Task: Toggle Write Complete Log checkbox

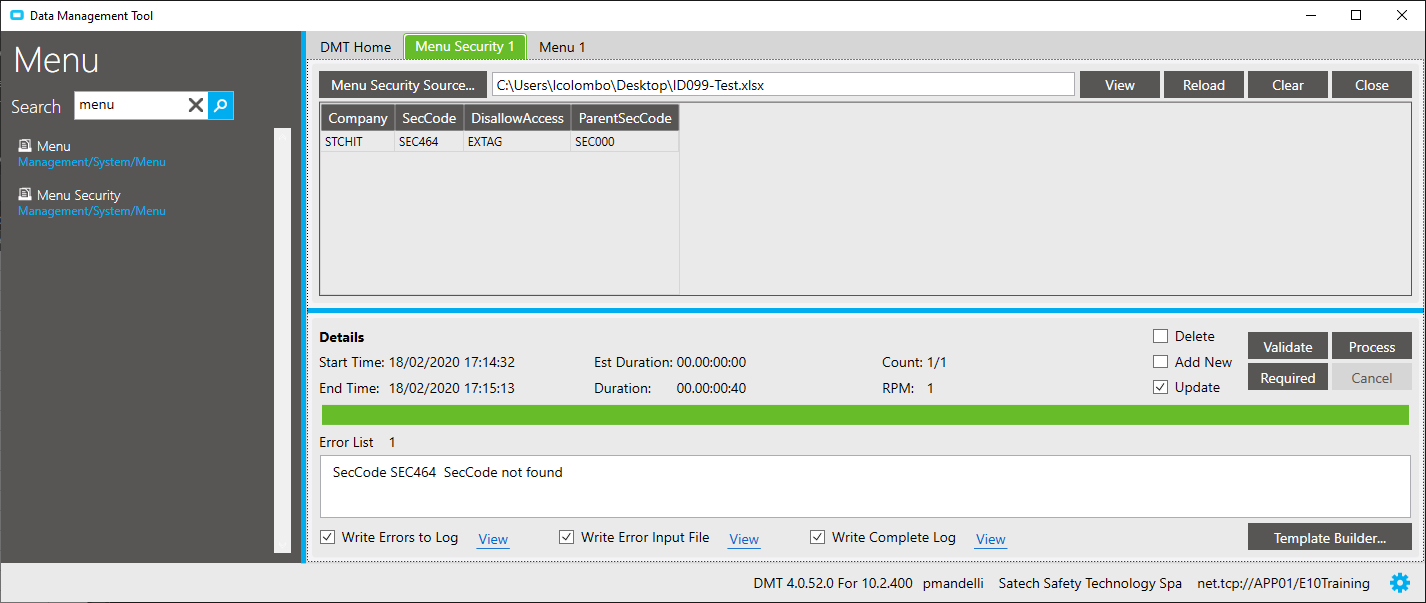Action: [817, 537]
